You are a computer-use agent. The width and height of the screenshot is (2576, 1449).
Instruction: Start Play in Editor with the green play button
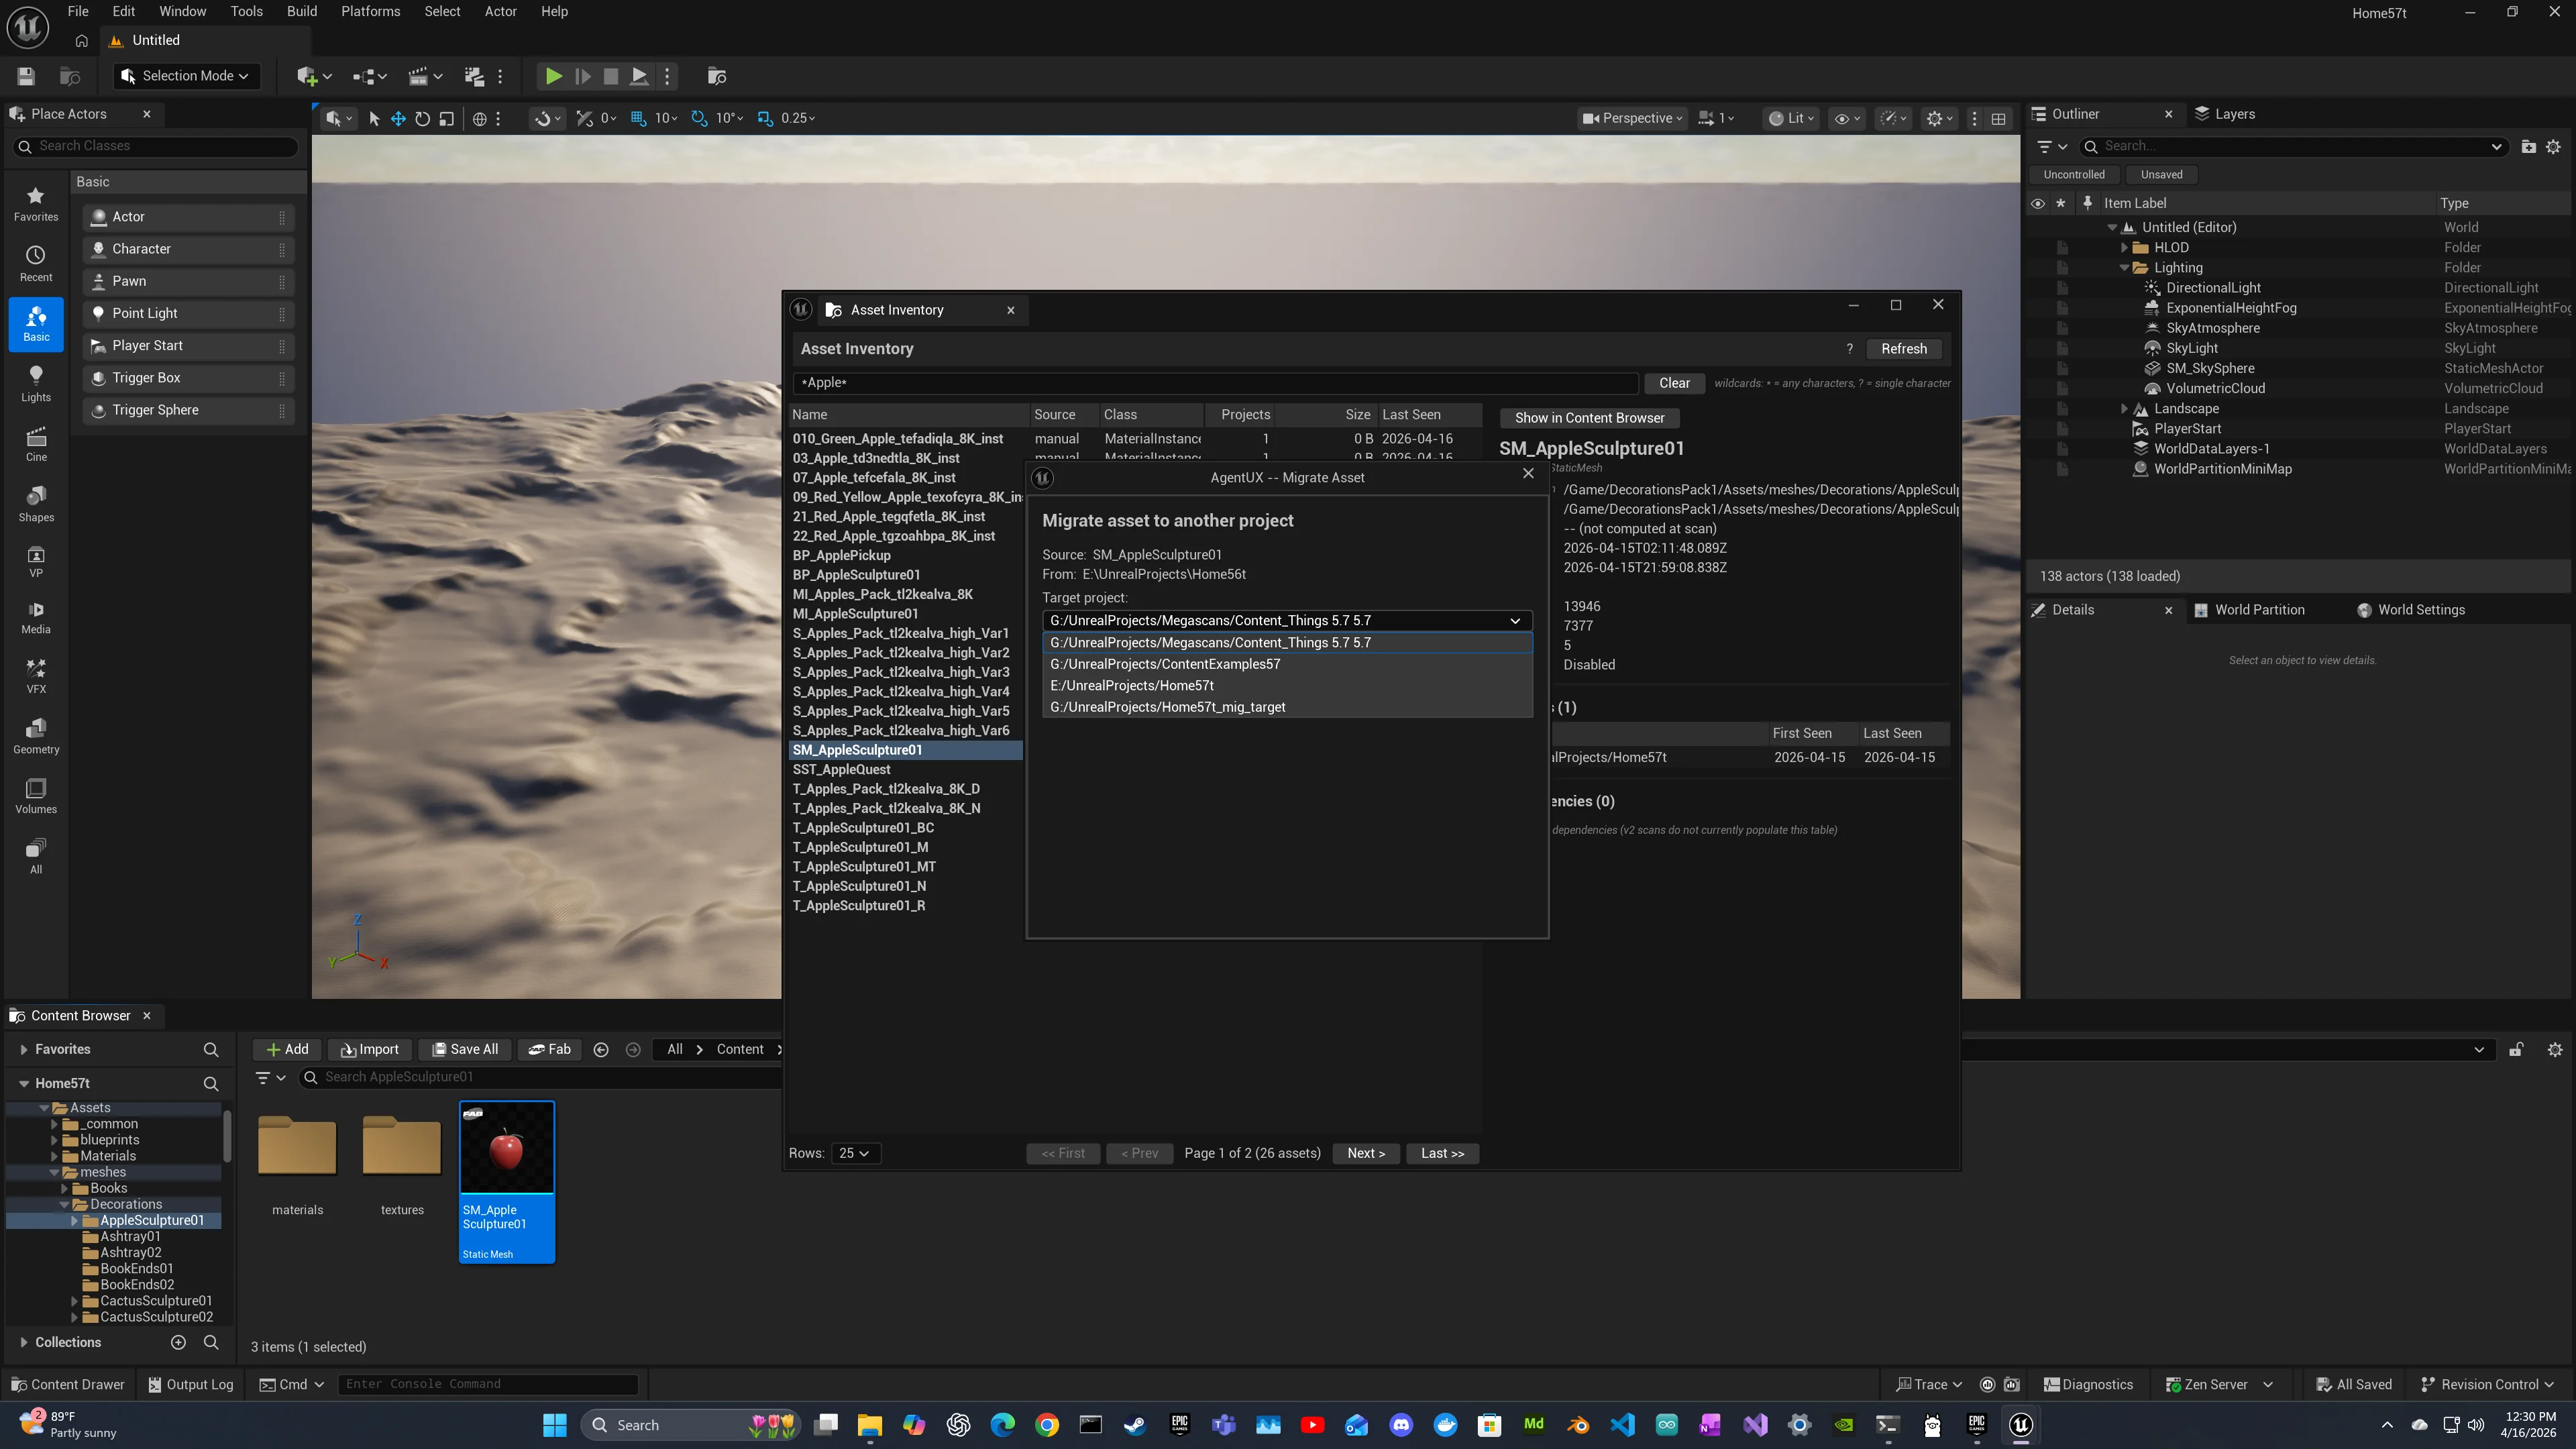coord(553,76)
